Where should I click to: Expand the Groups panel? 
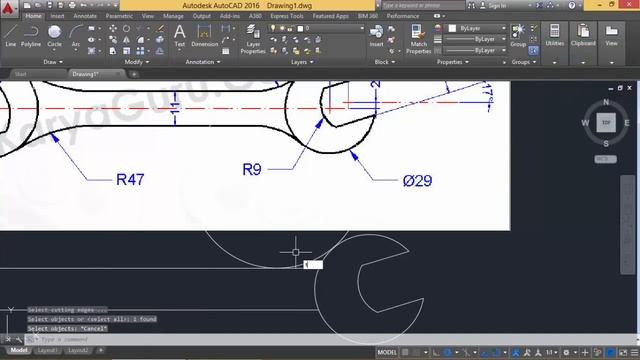pos(524,62)
